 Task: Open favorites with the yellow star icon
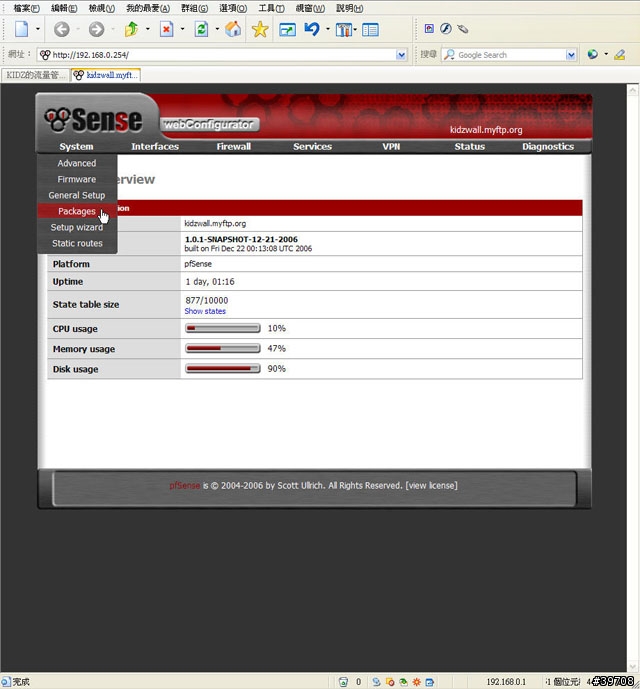pyautogui.click(x=260, y=29)
